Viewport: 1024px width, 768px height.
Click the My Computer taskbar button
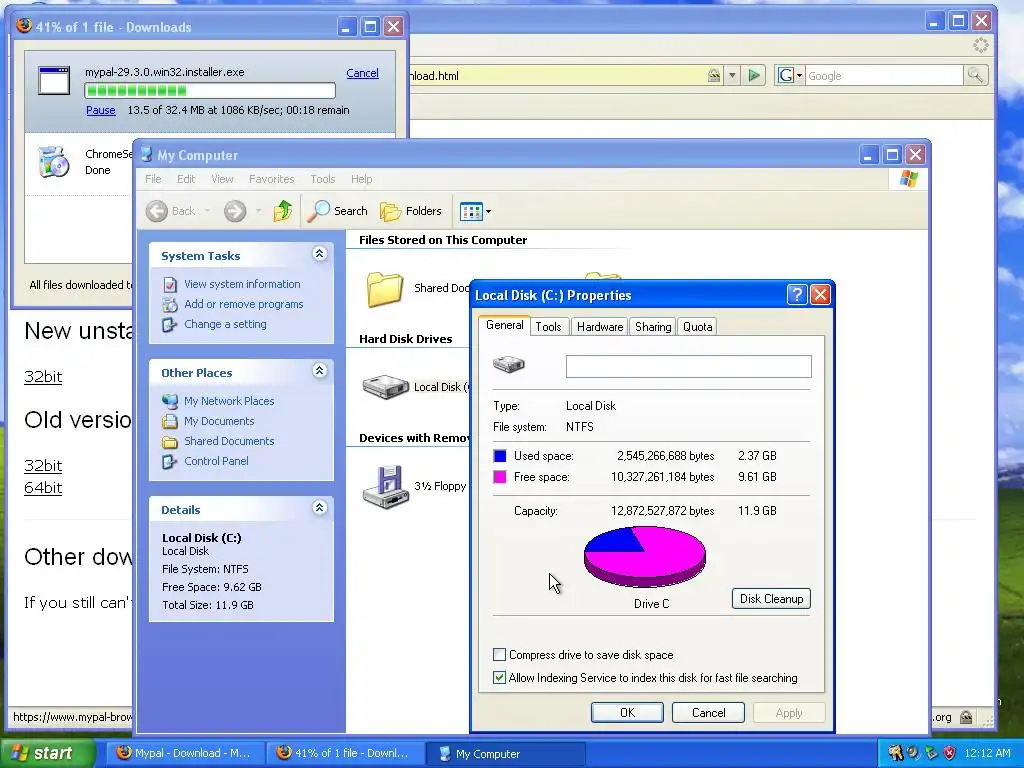point(505,754)
